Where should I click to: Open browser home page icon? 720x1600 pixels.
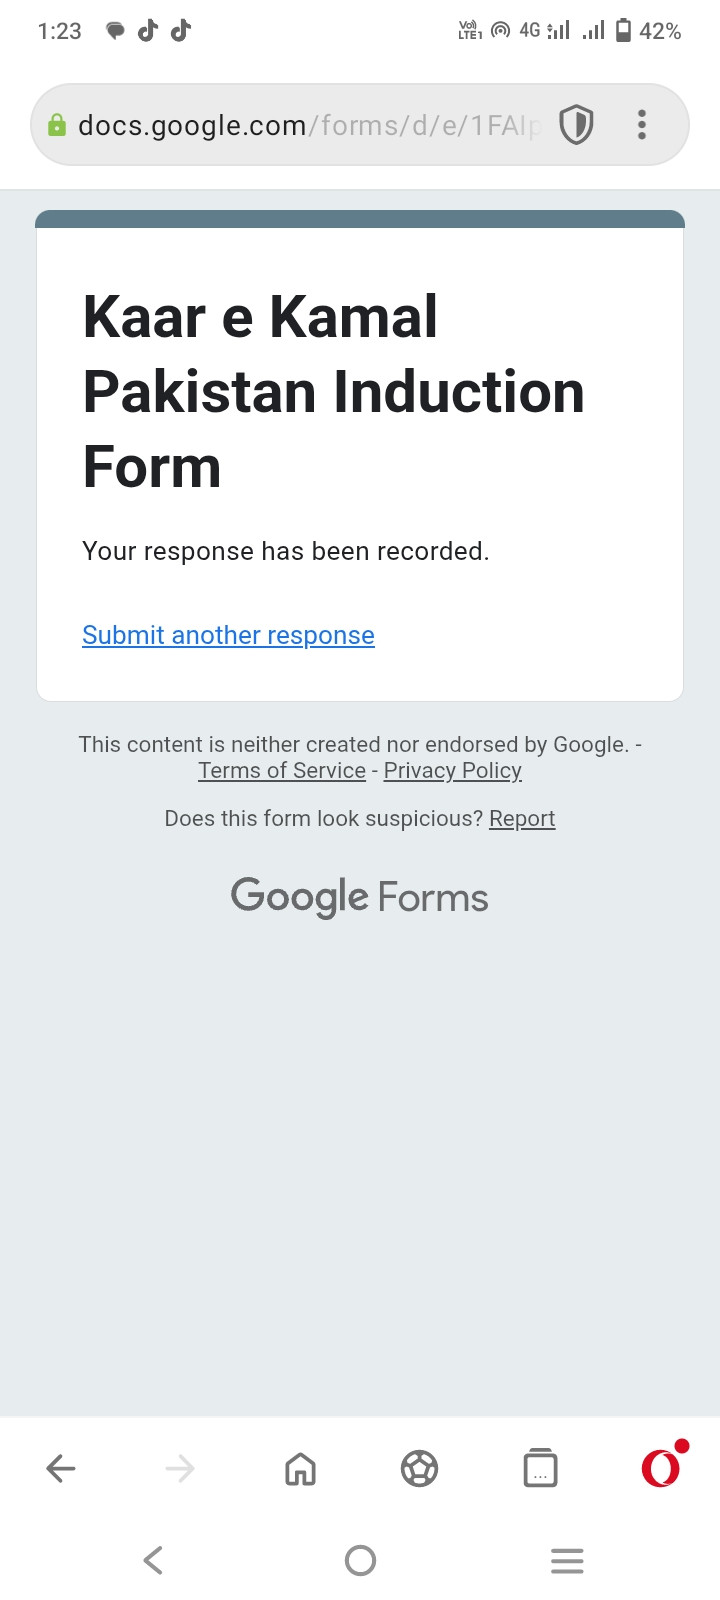[x=300, y=1468]
